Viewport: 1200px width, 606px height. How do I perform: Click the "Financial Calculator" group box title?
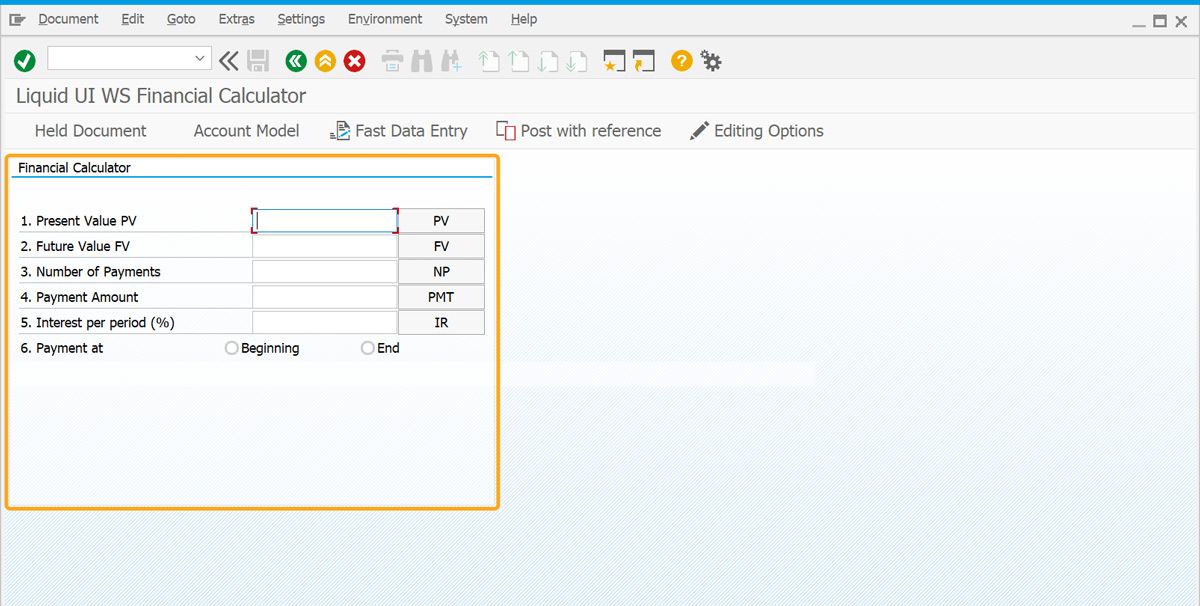[x=74, y=168]
